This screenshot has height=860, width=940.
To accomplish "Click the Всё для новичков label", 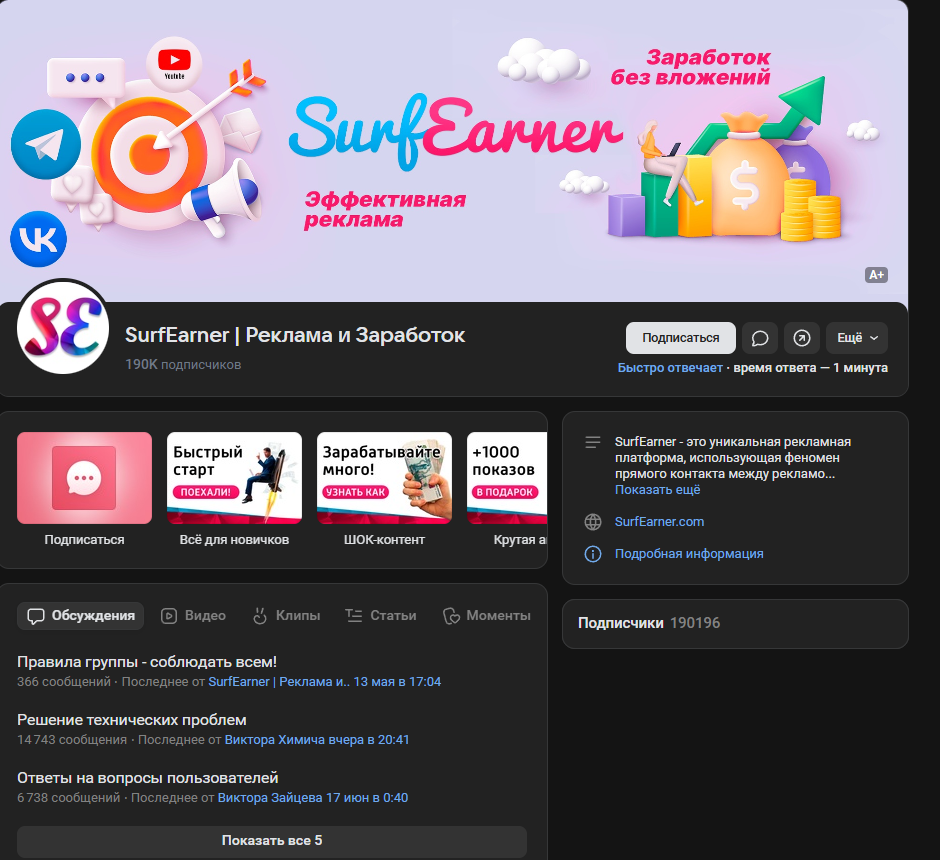I will pos(234,540).
